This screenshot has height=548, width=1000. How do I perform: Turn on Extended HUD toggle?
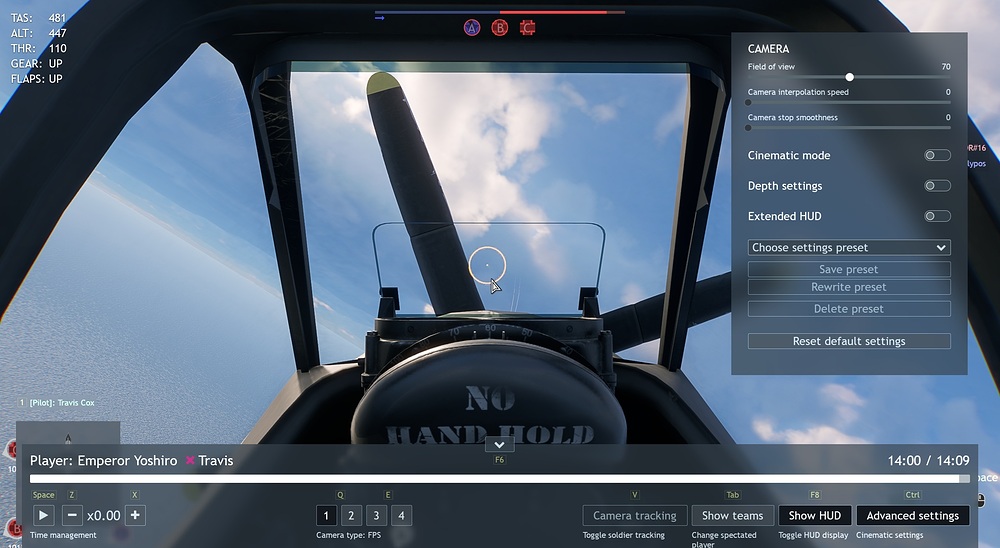tap(938, 216)
